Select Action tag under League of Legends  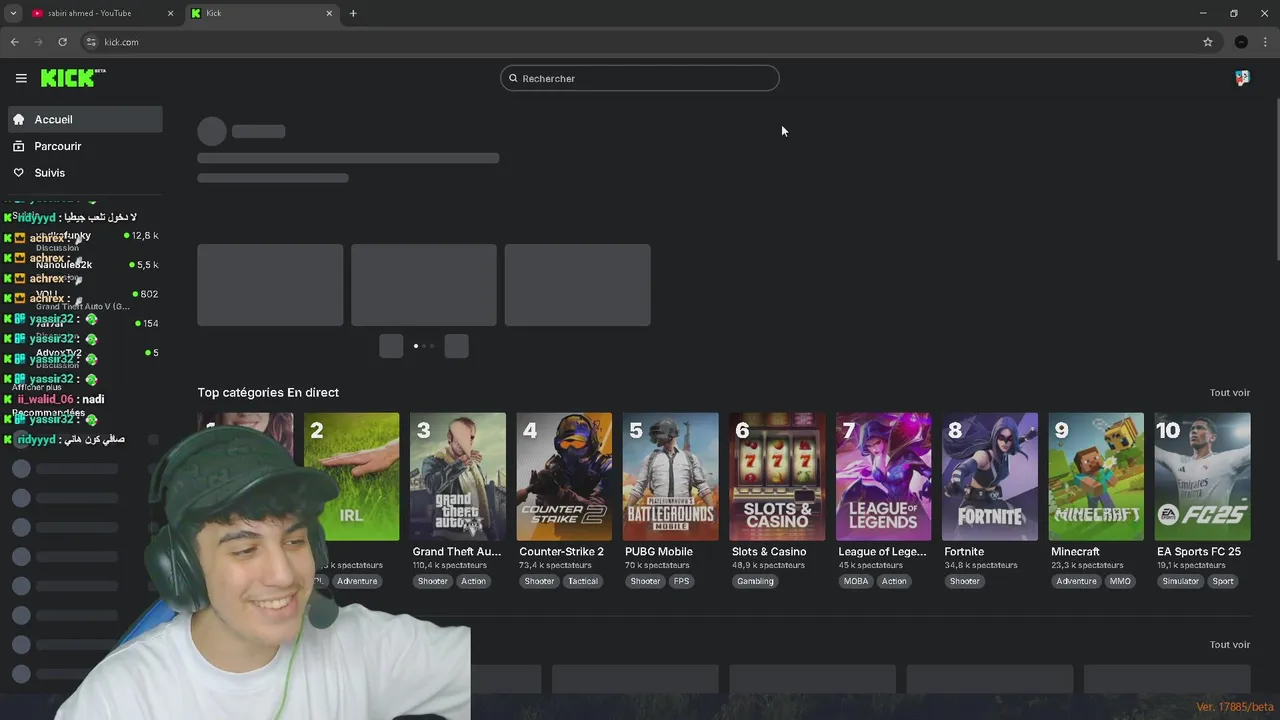(x=894, y=581)
